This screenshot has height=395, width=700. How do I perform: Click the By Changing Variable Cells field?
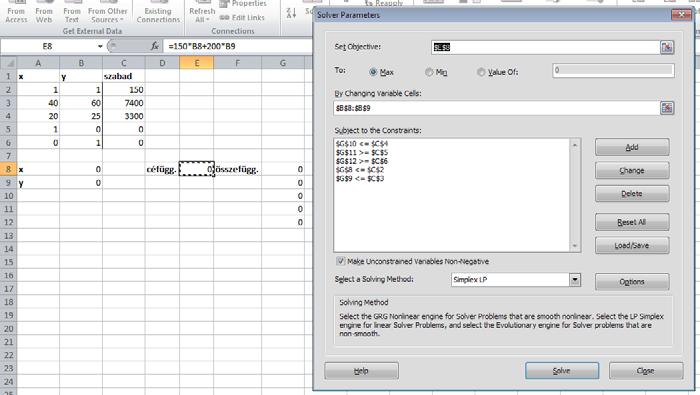coord(496,108)
